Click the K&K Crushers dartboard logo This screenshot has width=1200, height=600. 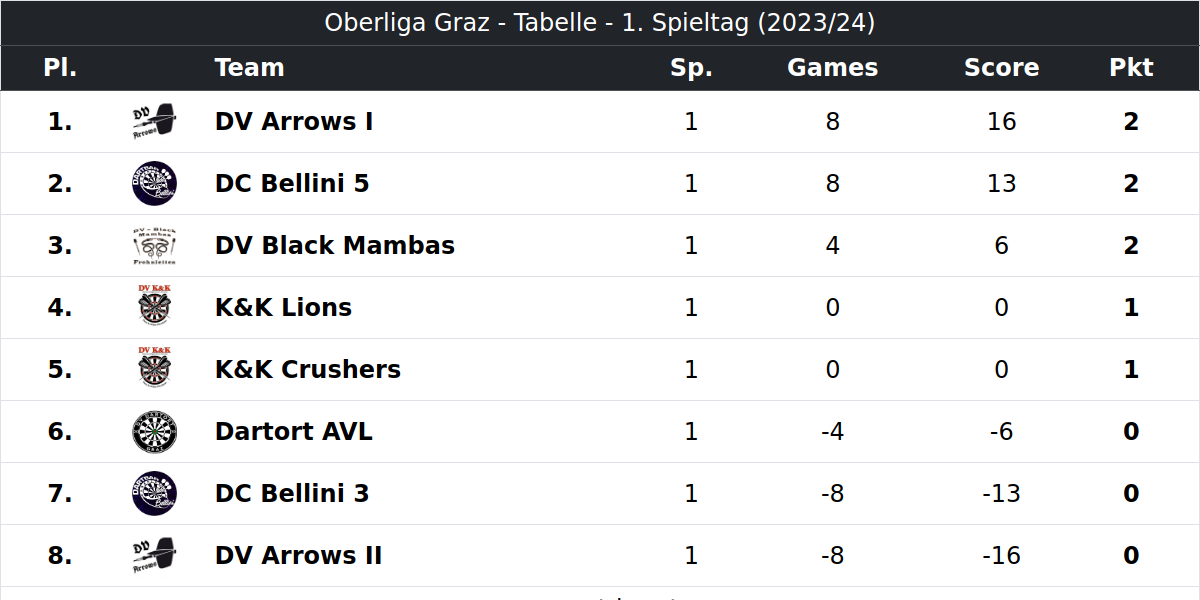tap(155, 370)
